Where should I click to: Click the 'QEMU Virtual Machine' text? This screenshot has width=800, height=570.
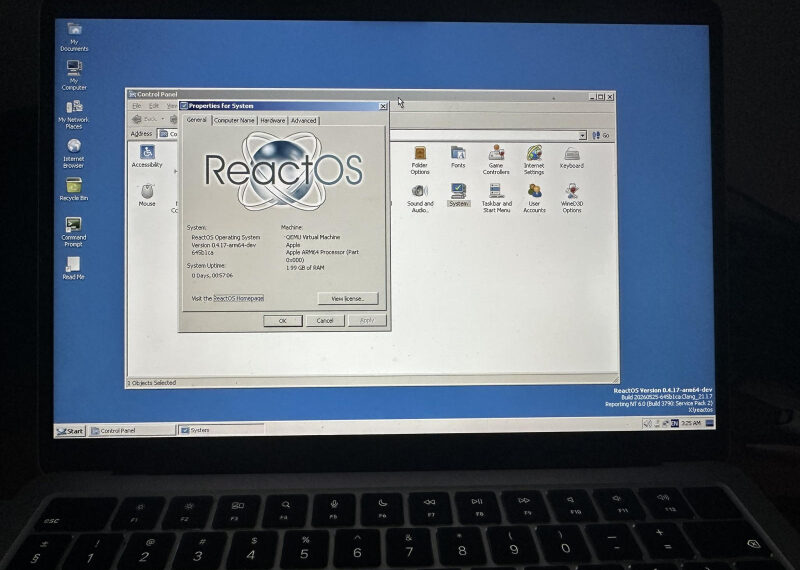click(313, 237)
